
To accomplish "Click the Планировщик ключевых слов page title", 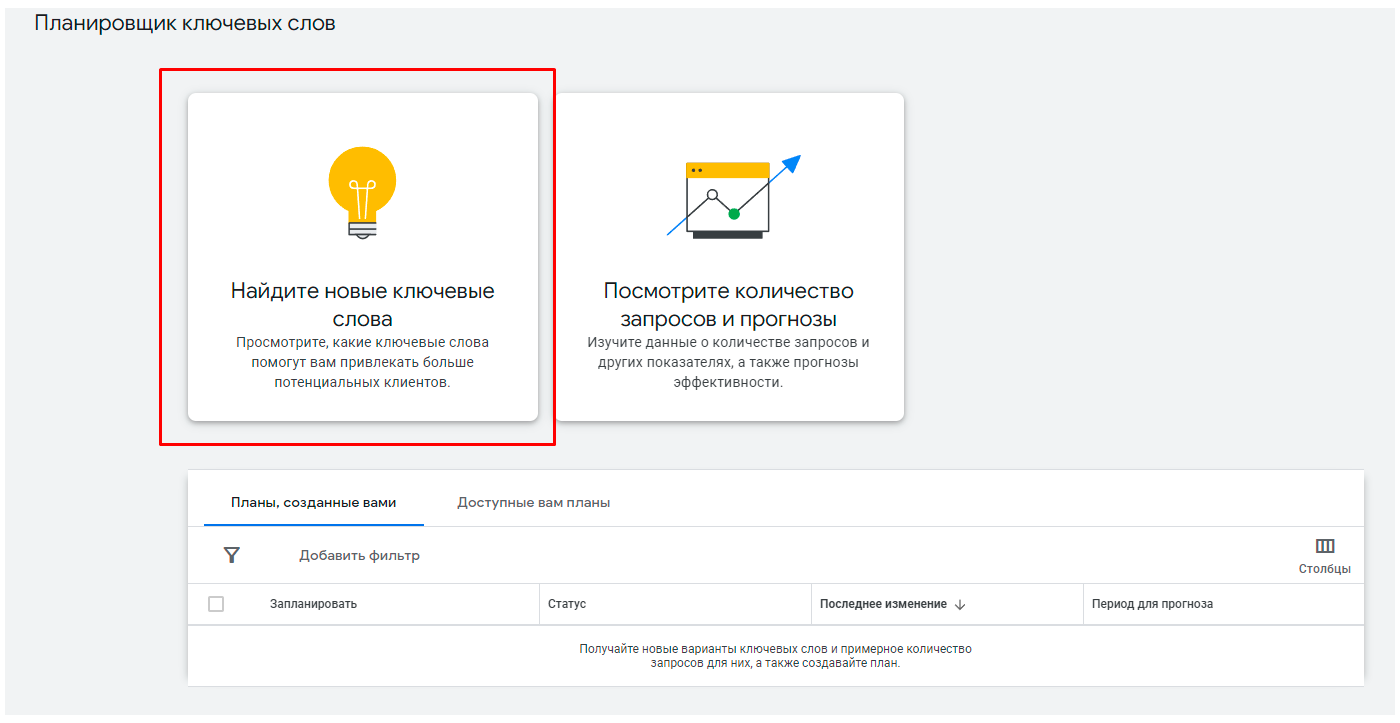I will 185,23.
